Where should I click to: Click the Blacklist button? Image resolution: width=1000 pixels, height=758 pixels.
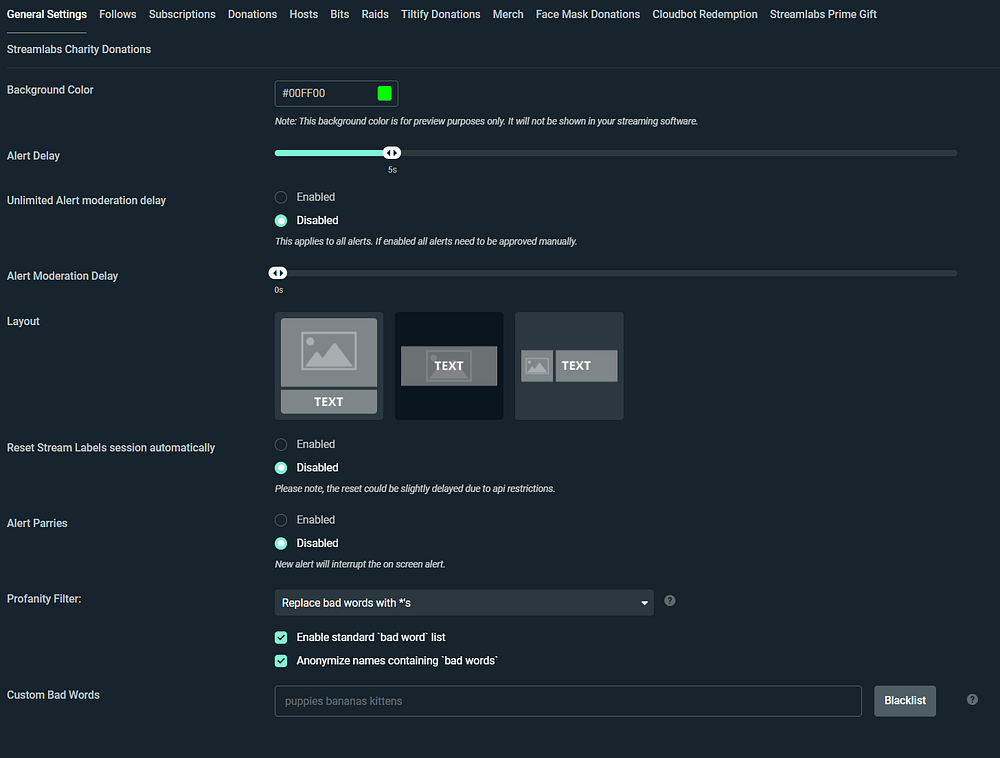[905, 701]
